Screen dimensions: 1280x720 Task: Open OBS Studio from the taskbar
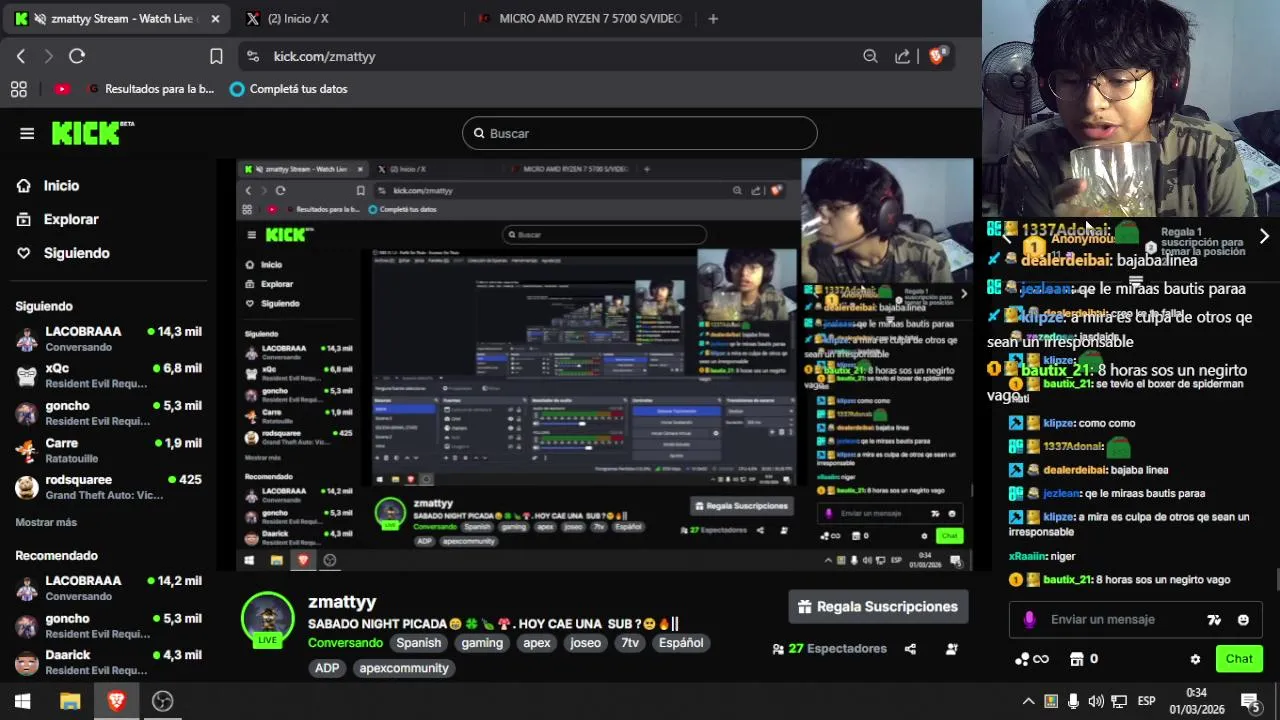[162, 701]
